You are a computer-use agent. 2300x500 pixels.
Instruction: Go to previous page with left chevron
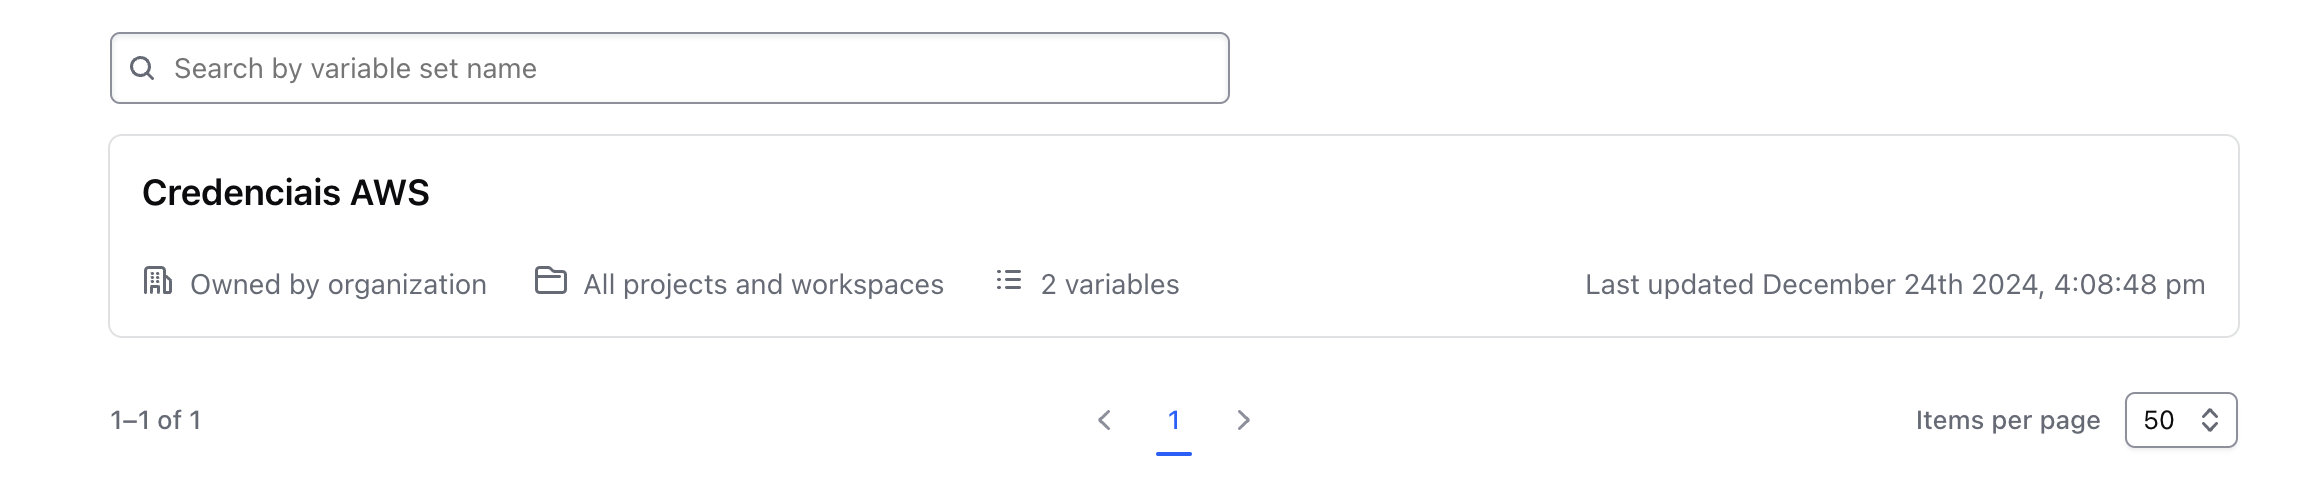1104,420
